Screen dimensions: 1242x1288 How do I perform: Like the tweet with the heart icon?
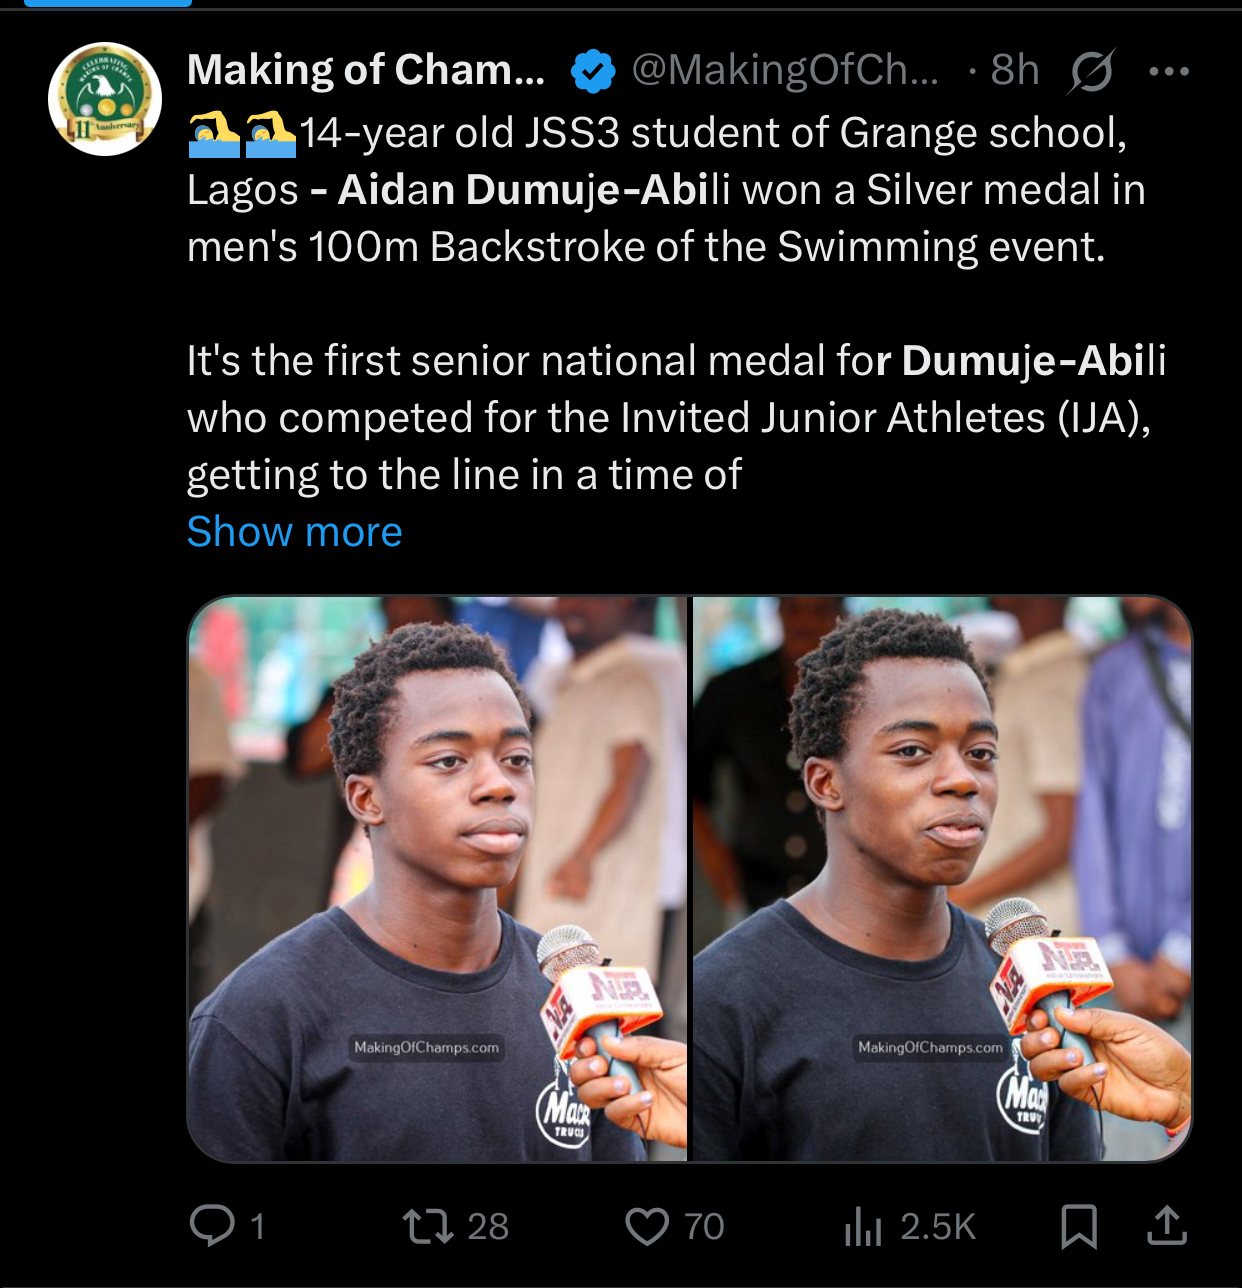pos(647,1226)
